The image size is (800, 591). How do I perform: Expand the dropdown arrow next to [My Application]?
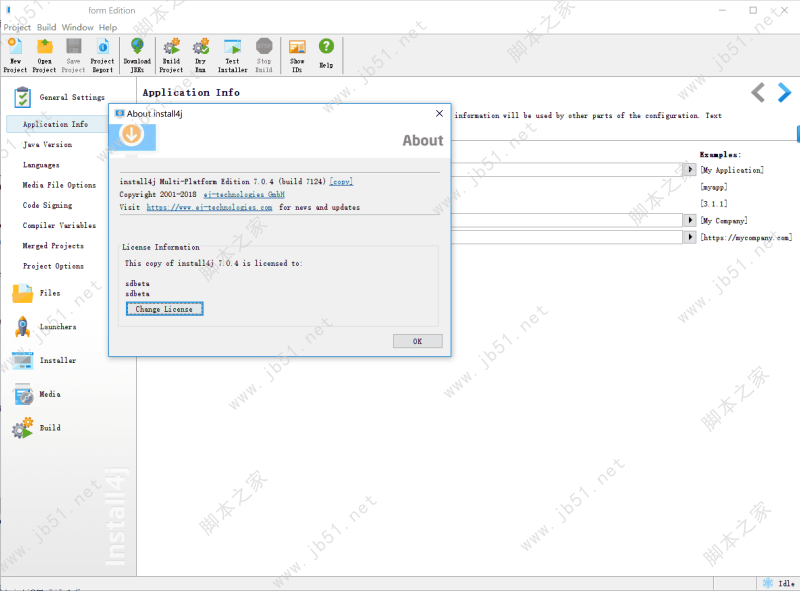[x=690, y=170]
